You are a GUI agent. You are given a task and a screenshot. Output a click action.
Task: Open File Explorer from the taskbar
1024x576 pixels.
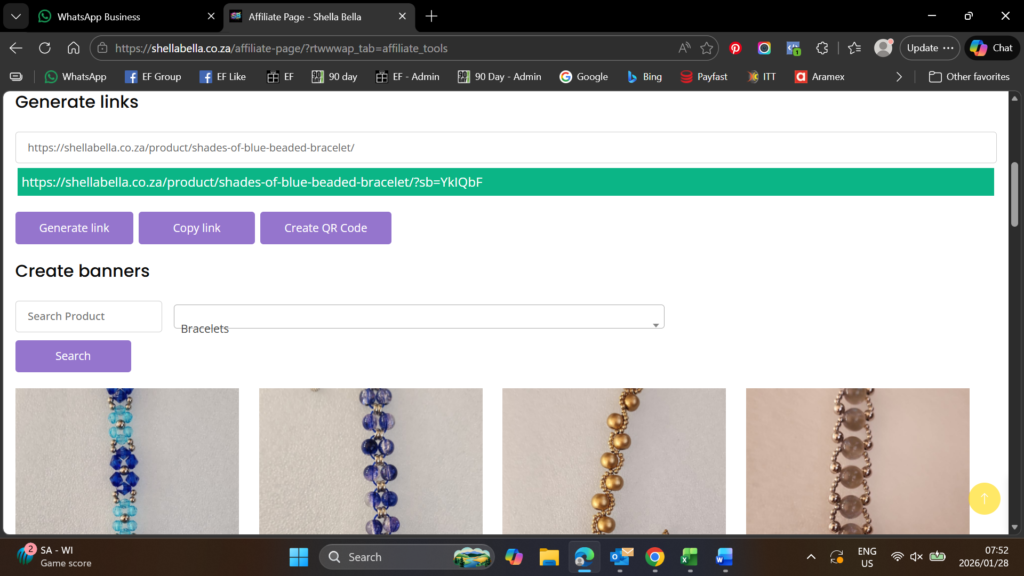[548, 557]
